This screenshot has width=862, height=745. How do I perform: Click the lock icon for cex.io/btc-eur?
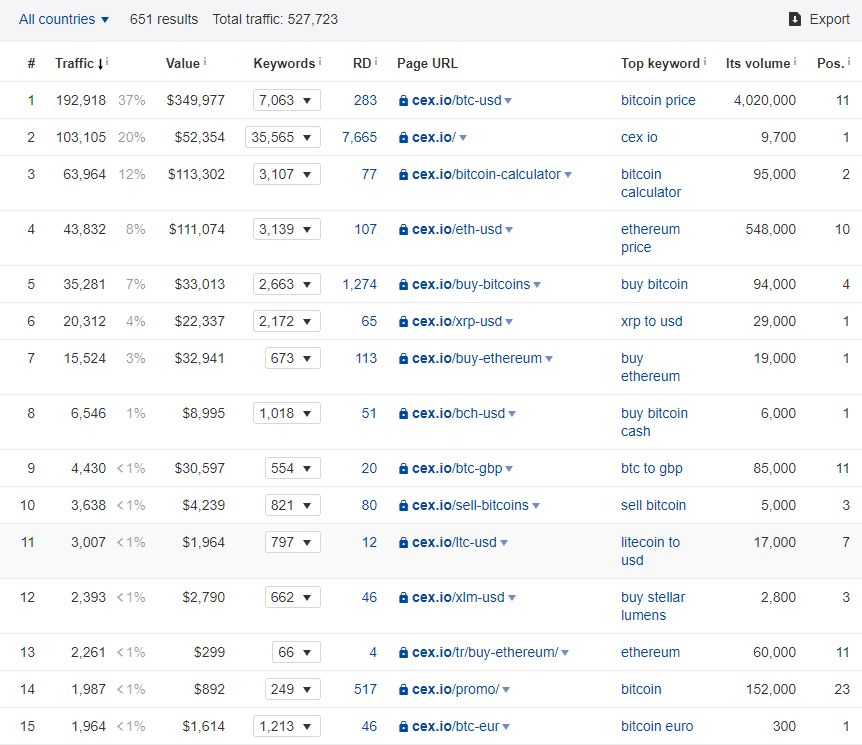404,726
